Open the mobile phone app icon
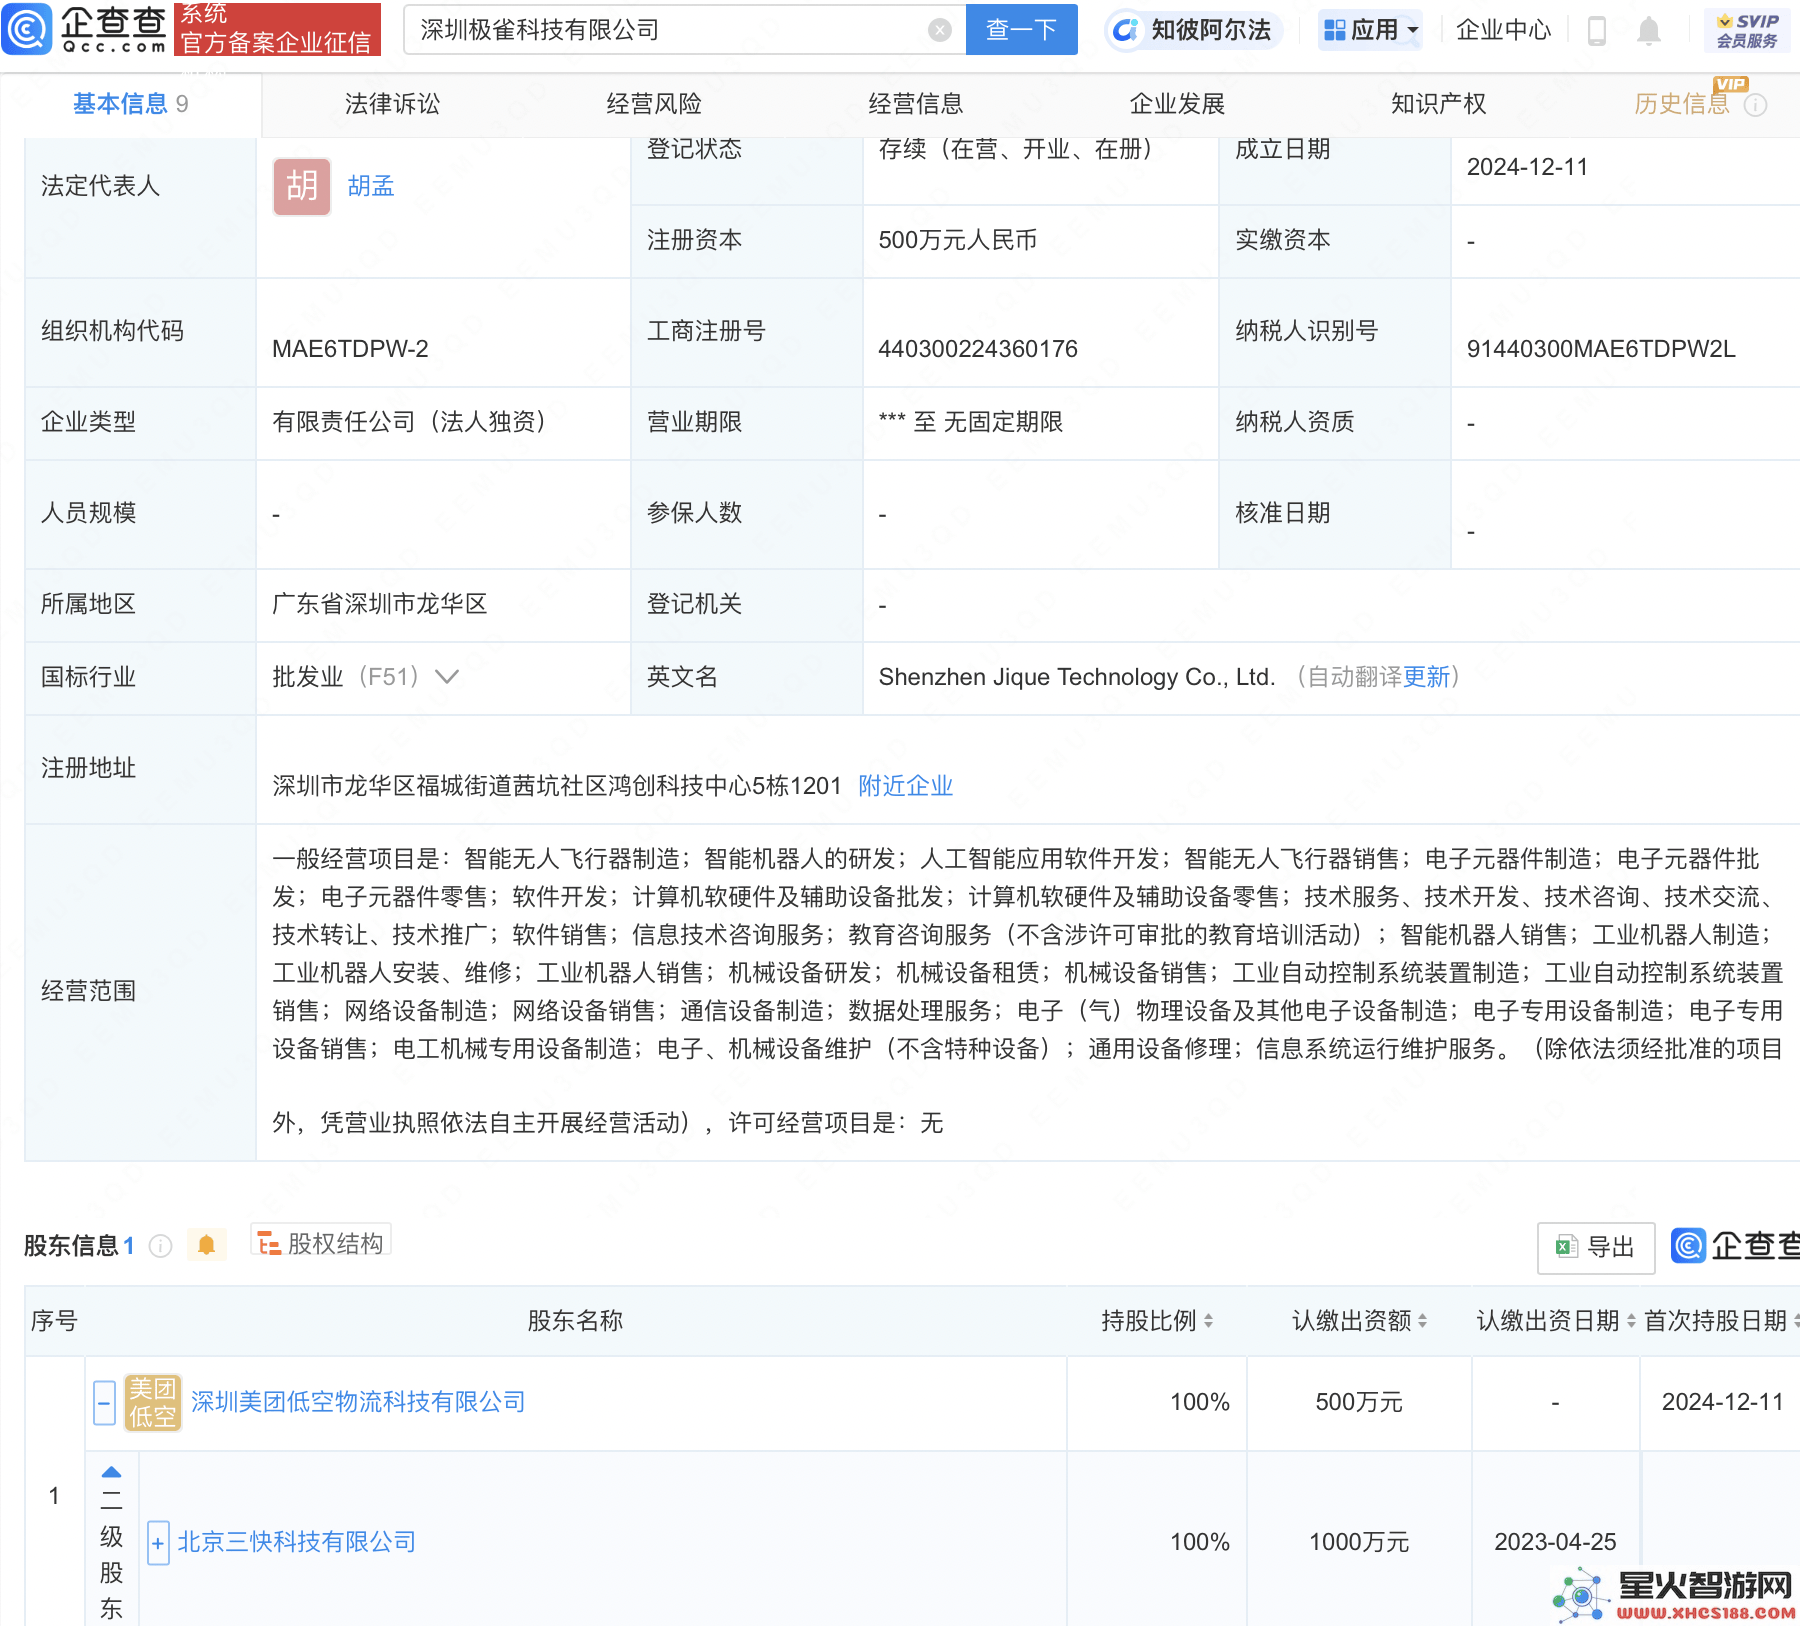This screenshot has height=1626, width=1800. (1597, 31)
